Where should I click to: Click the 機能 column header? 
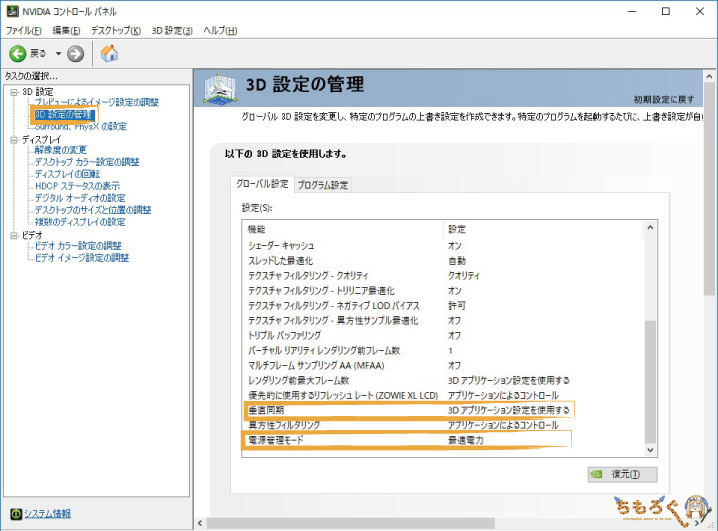(x=343, y=229)
